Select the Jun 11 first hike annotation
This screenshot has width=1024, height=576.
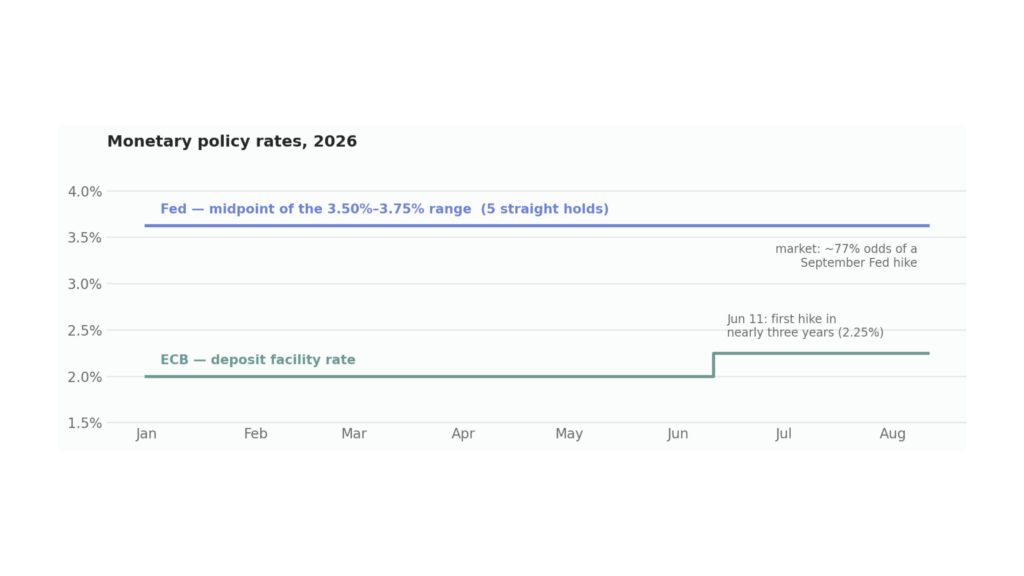(805, 326)
